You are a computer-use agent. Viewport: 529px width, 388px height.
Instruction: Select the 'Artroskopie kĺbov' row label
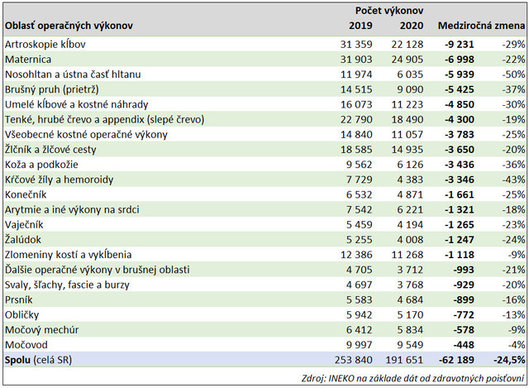click(x=45, y=44)
